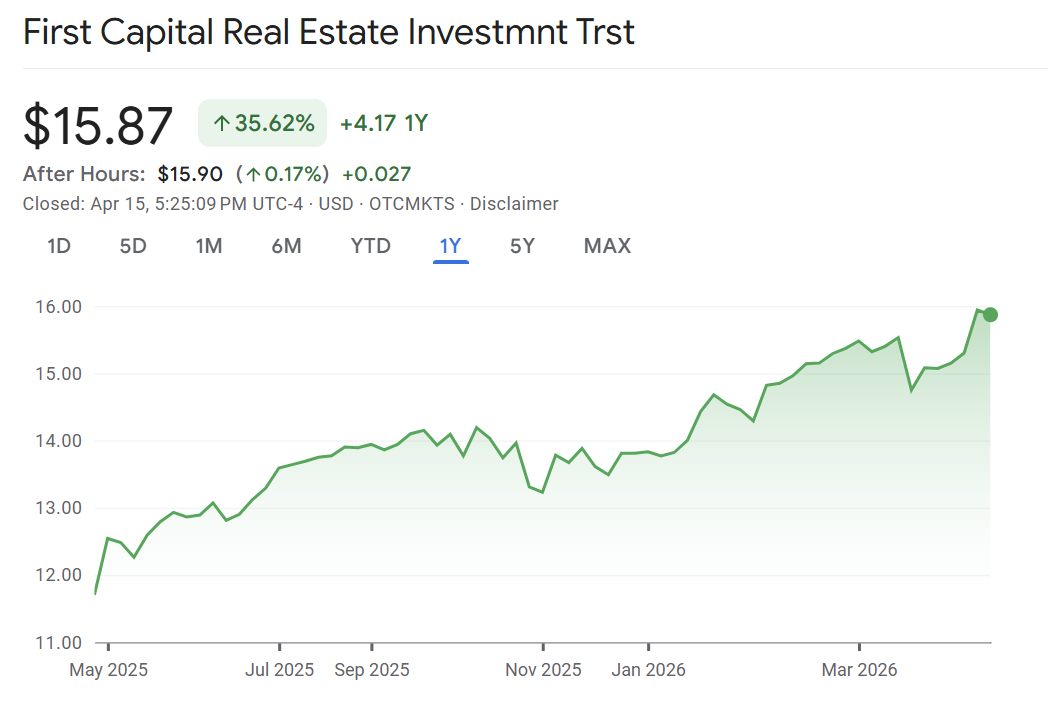Open the Disclaimer link
1048x703 pixels.
(x=514, y=204)
